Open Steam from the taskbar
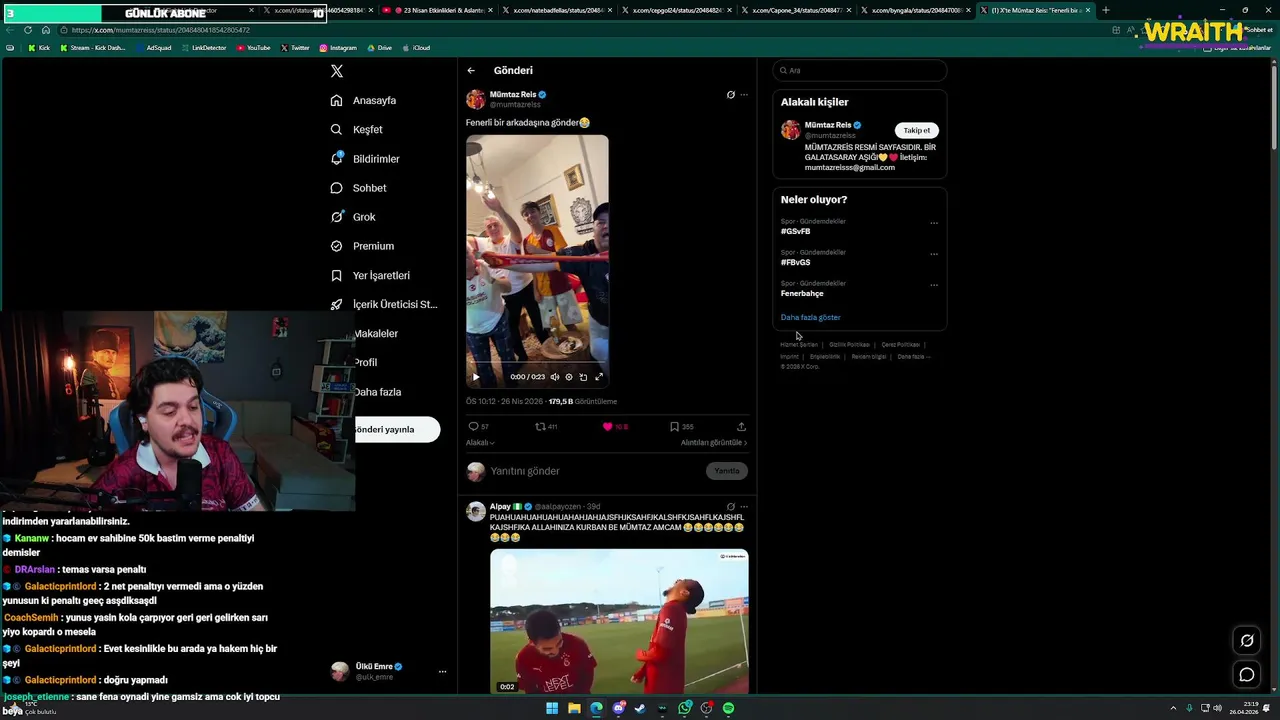 click(x=640, y=708)
